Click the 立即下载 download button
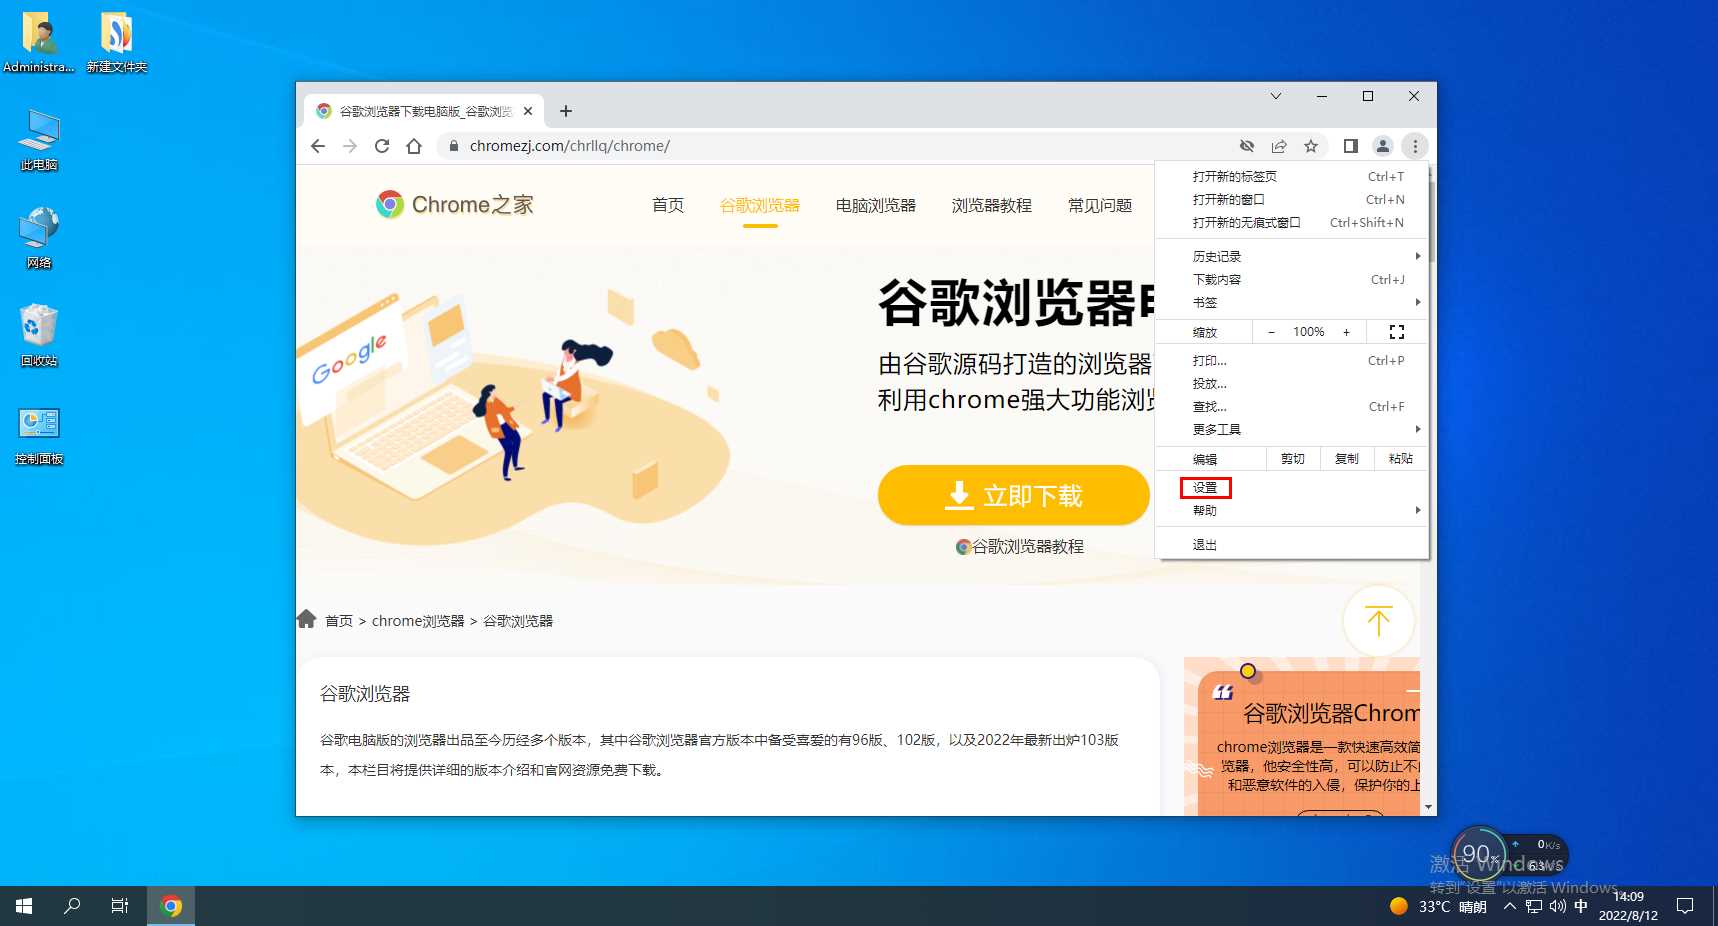The height and width of the screenshot is (926, 1718). (1013, 495)
